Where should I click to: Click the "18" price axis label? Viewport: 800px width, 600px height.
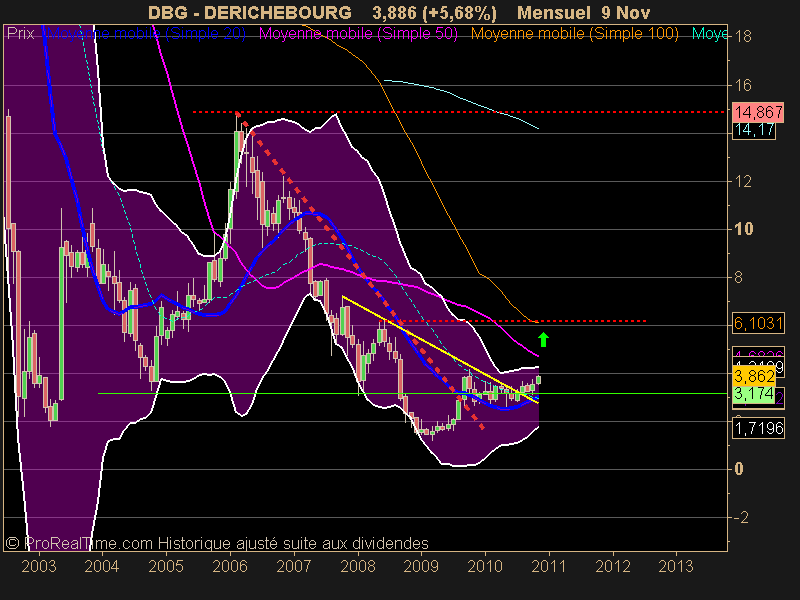click(743, 36)
